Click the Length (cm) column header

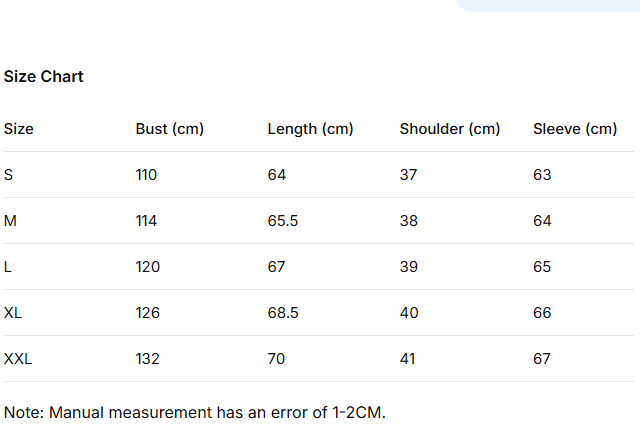[x=310, y=129]
